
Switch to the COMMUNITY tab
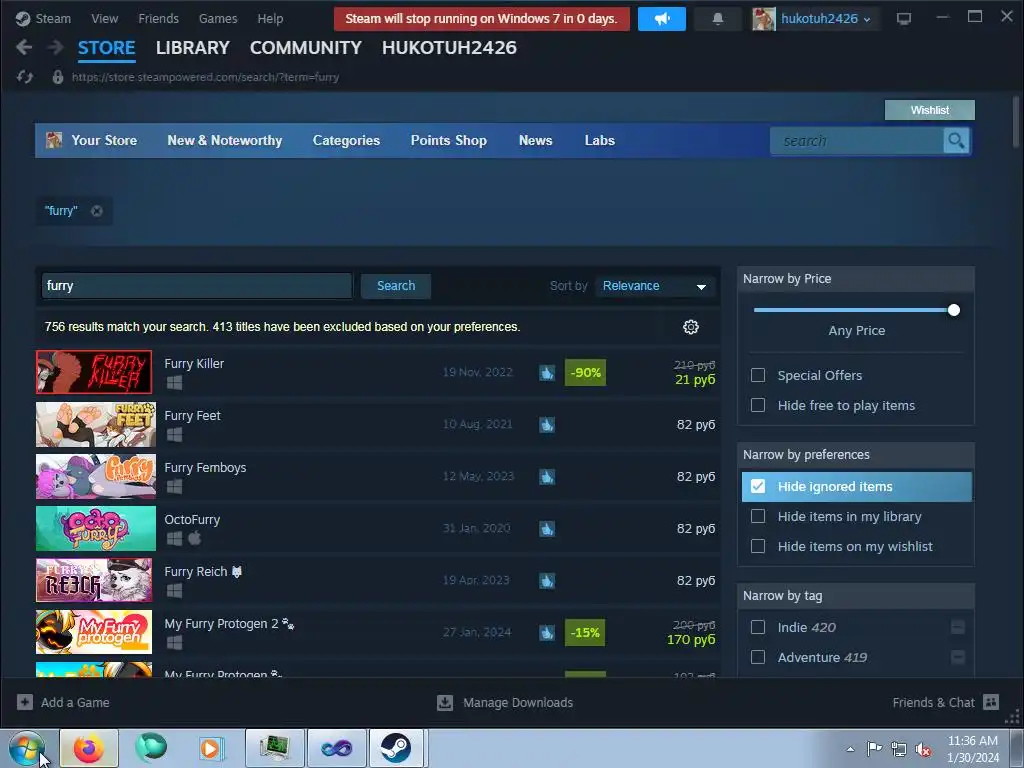point(306,48)
